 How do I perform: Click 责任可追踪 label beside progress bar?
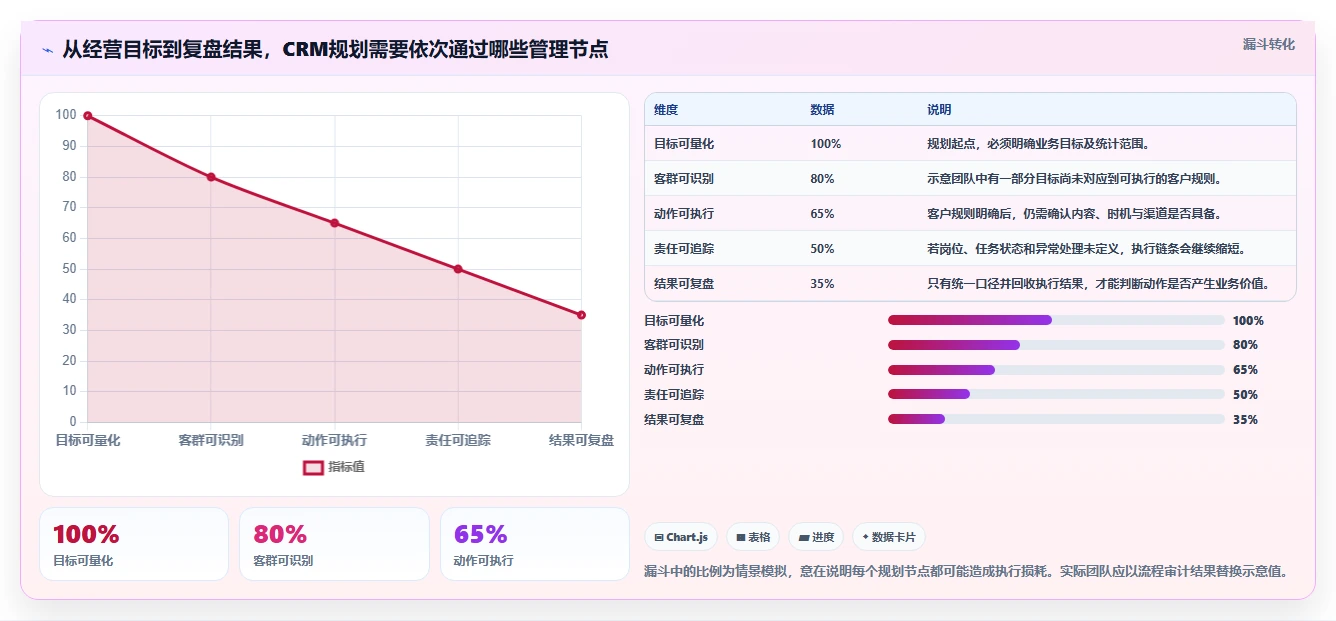674,395
